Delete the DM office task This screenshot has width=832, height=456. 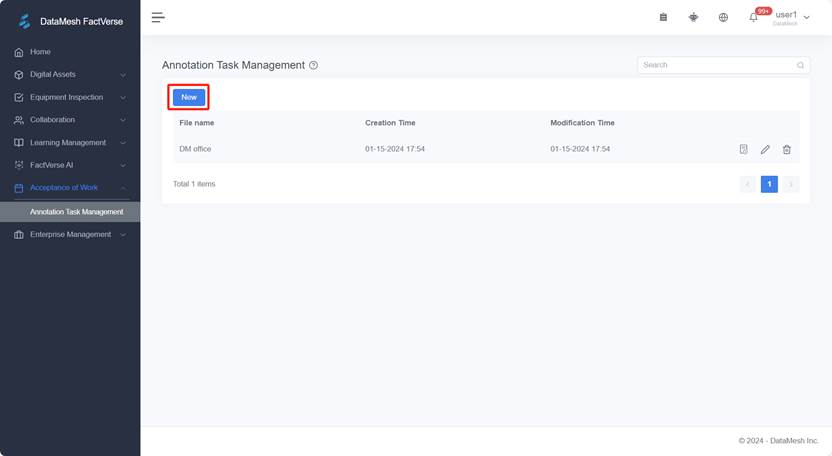tap(786, 149)
